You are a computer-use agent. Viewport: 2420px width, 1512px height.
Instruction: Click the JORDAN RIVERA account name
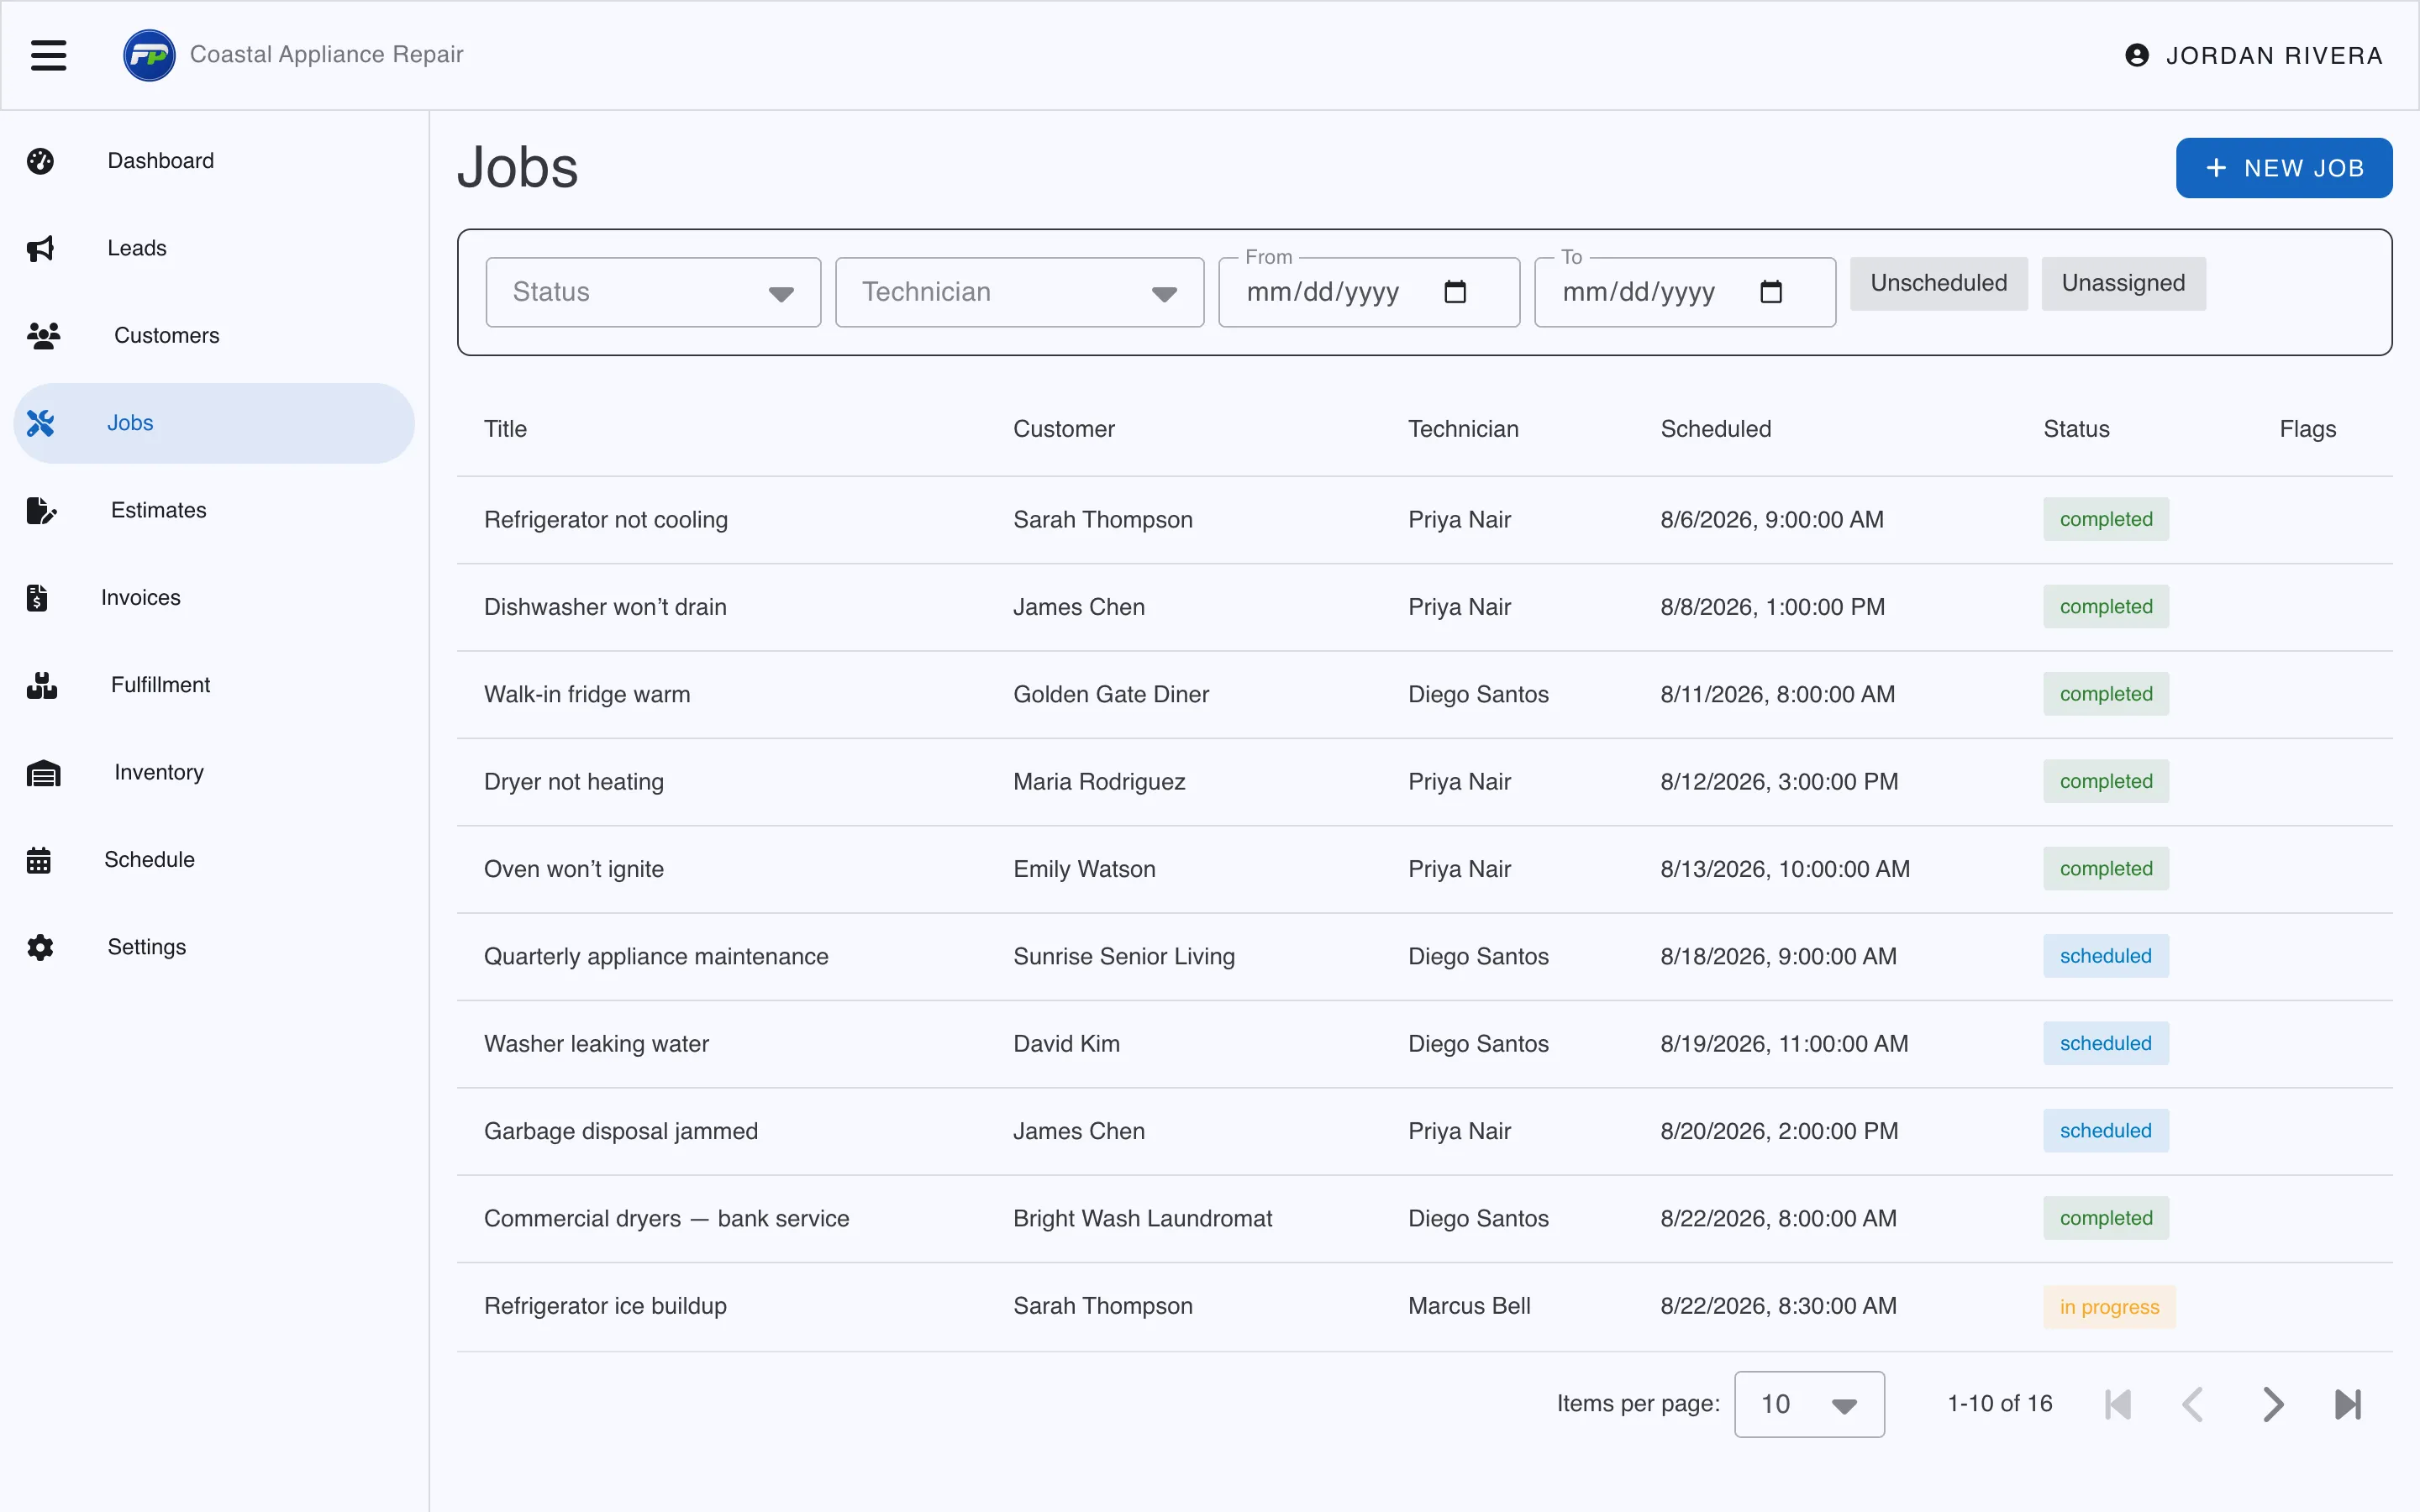coord(2274,56)
